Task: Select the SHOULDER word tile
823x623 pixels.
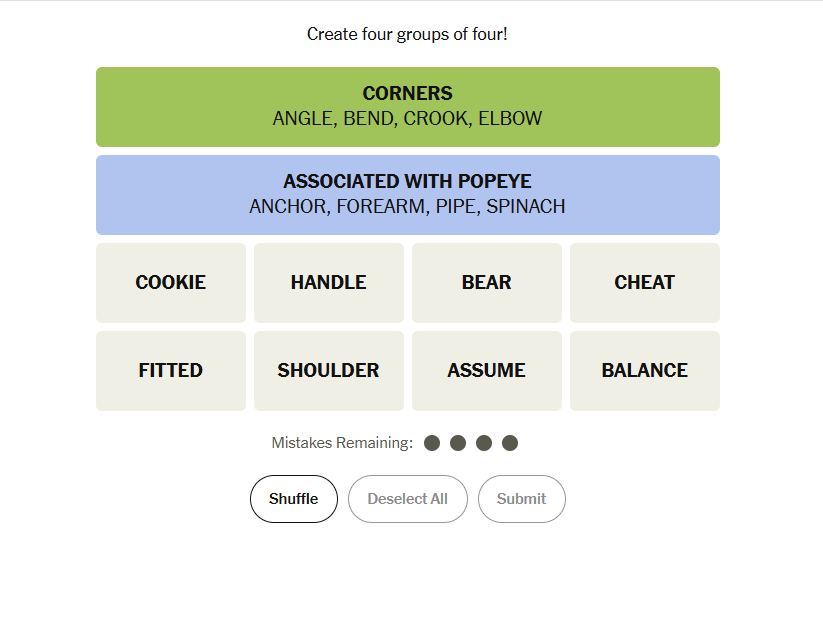Action: point(329,371)
